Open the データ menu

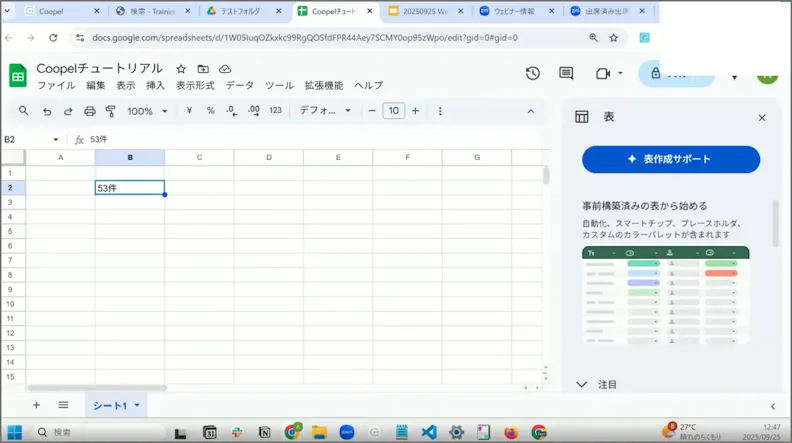239,85
